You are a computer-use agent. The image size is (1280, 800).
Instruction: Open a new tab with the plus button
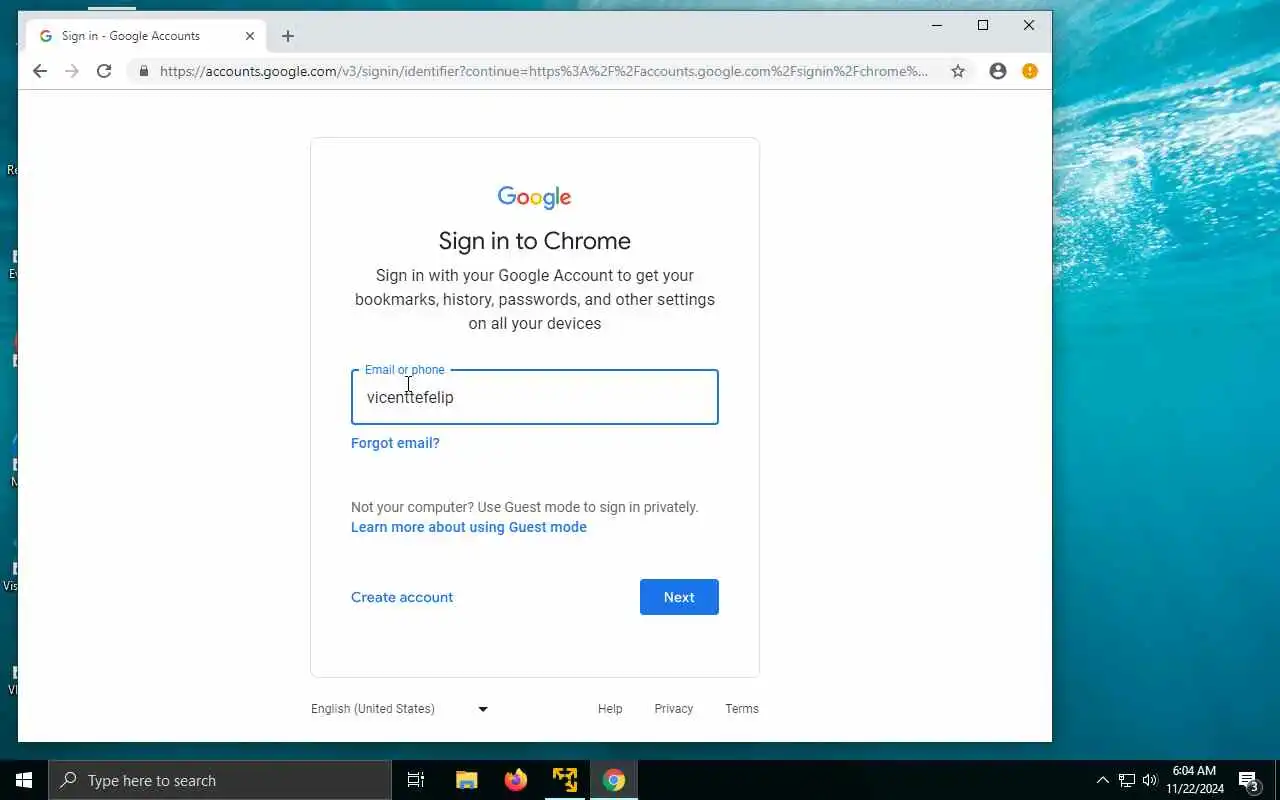click(x=288, y=36)
